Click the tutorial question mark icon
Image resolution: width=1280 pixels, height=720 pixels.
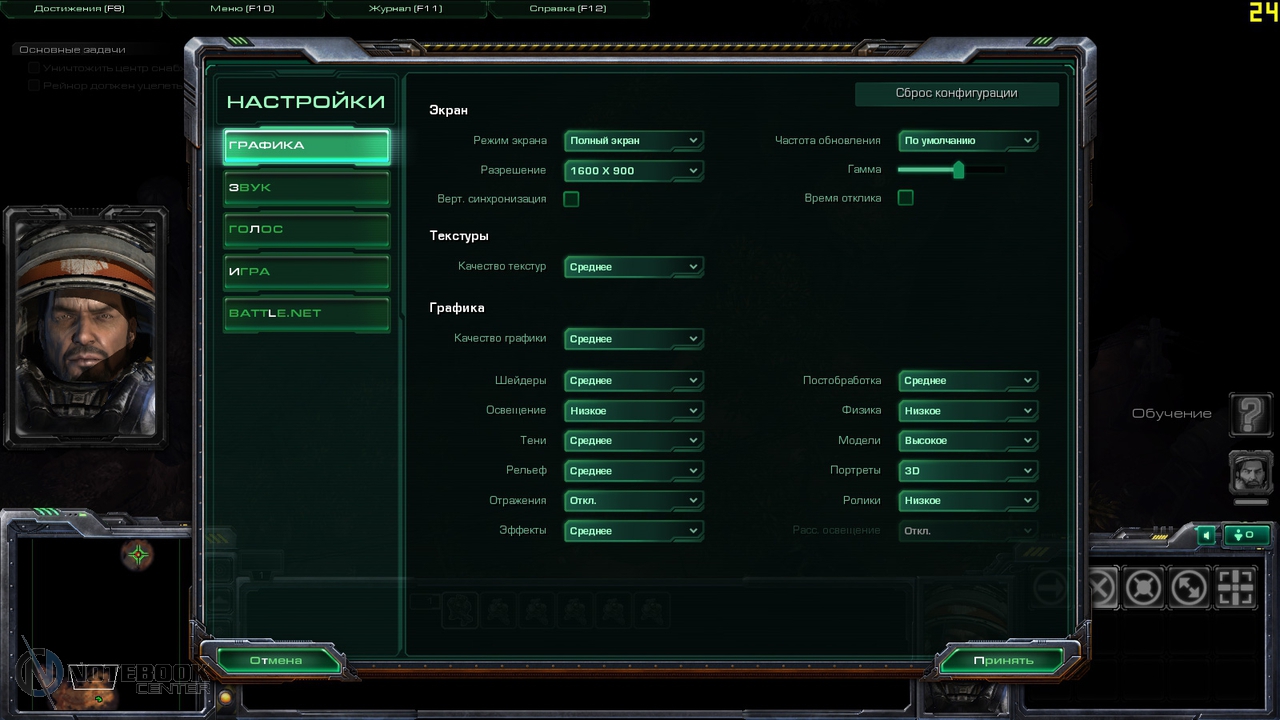tap(1250, 414)
